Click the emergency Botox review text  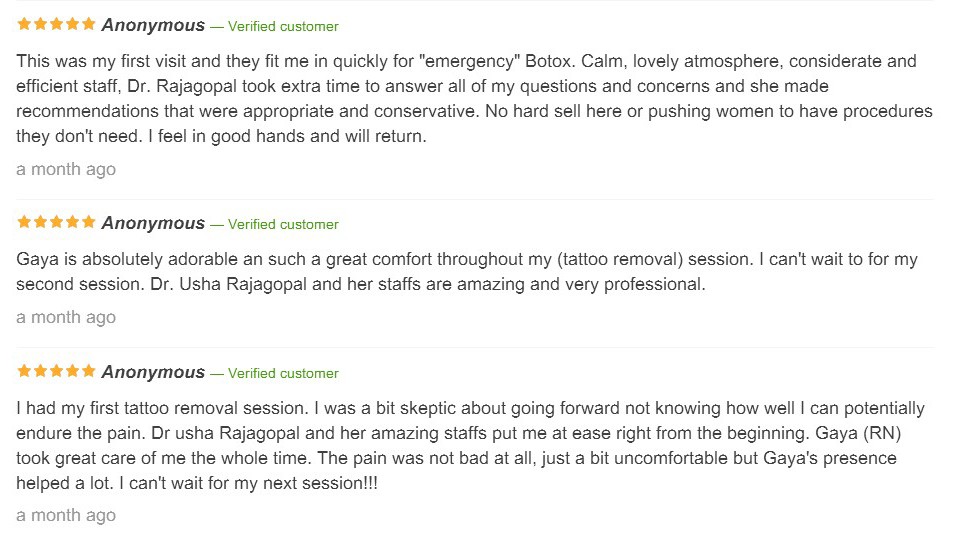tap(474, 98)
